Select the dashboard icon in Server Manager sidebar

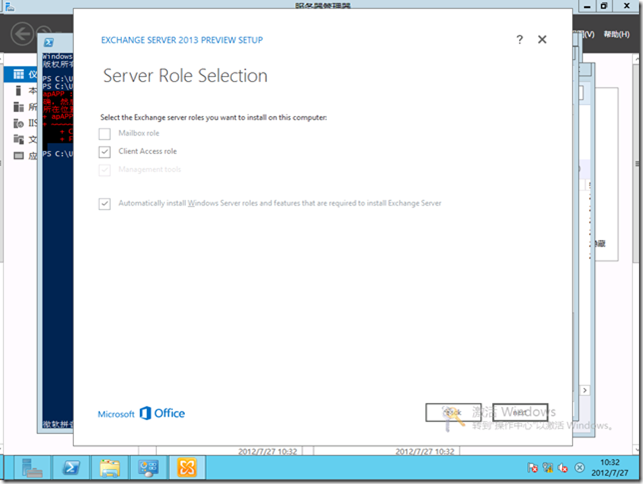point(18,74)
